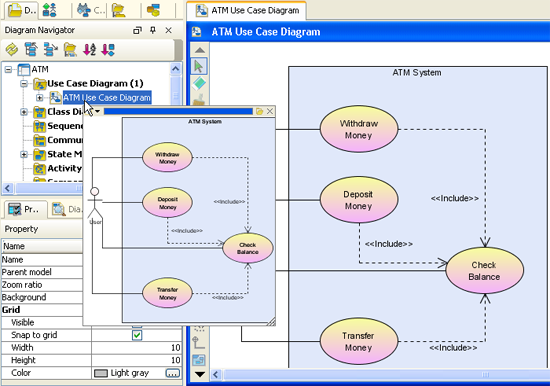
Task: Click the ellipsis button for grid Color
Action: 172,373
